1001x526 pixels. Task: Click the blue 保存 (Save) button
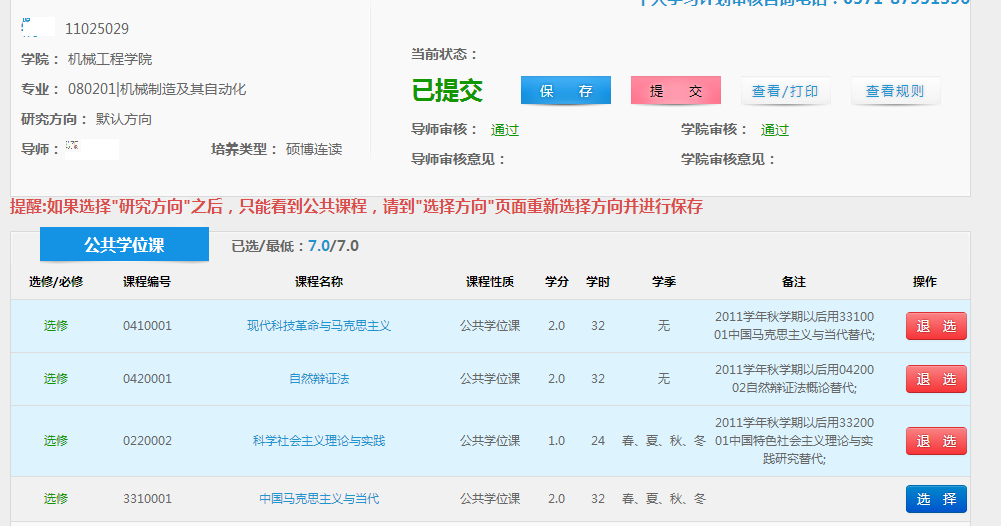566,91
